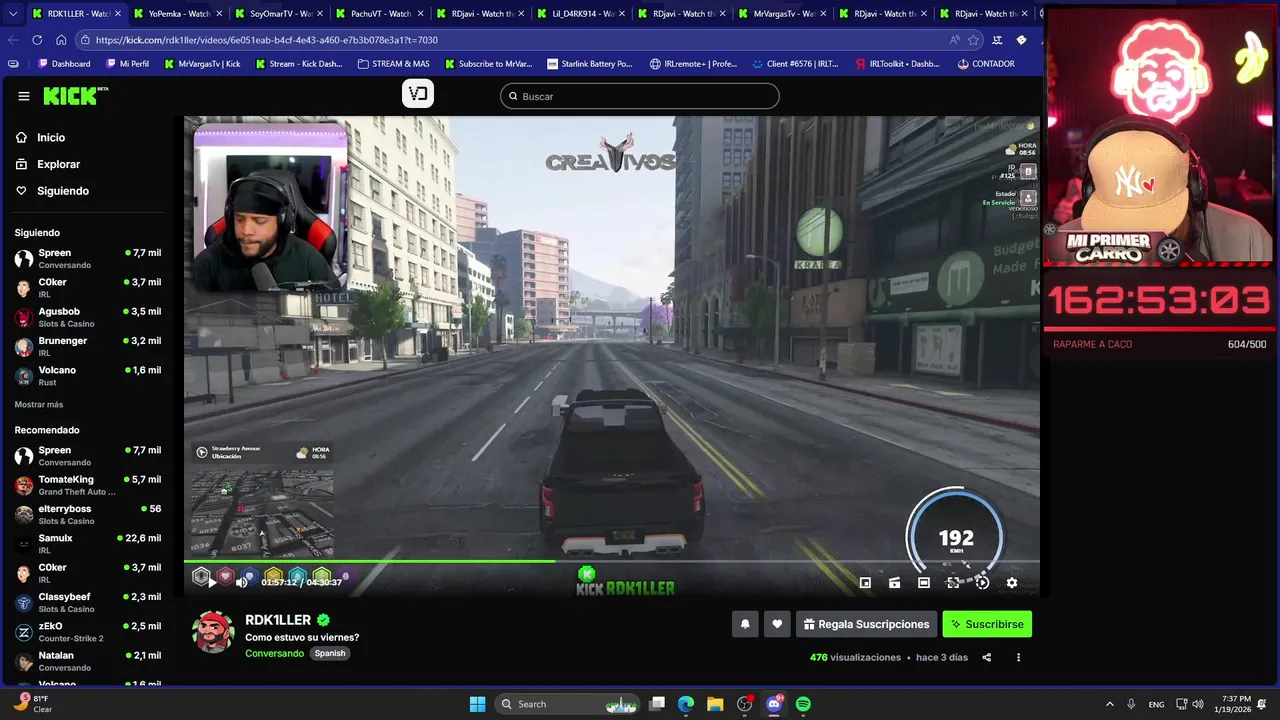This screenshot has height=720, width=1280.
Task: Click the Spanish language tag
Action: pos(329,653)
